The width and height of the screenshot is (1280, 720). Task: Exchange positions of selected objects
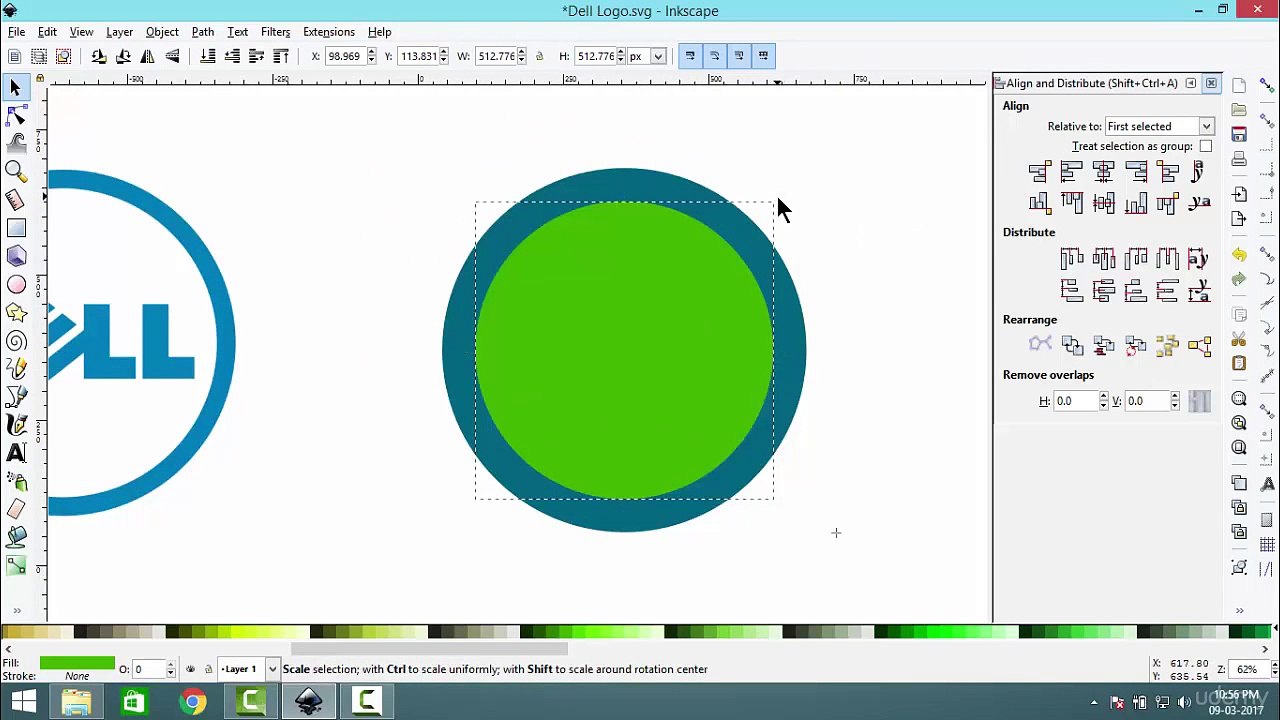[1072, 346]
